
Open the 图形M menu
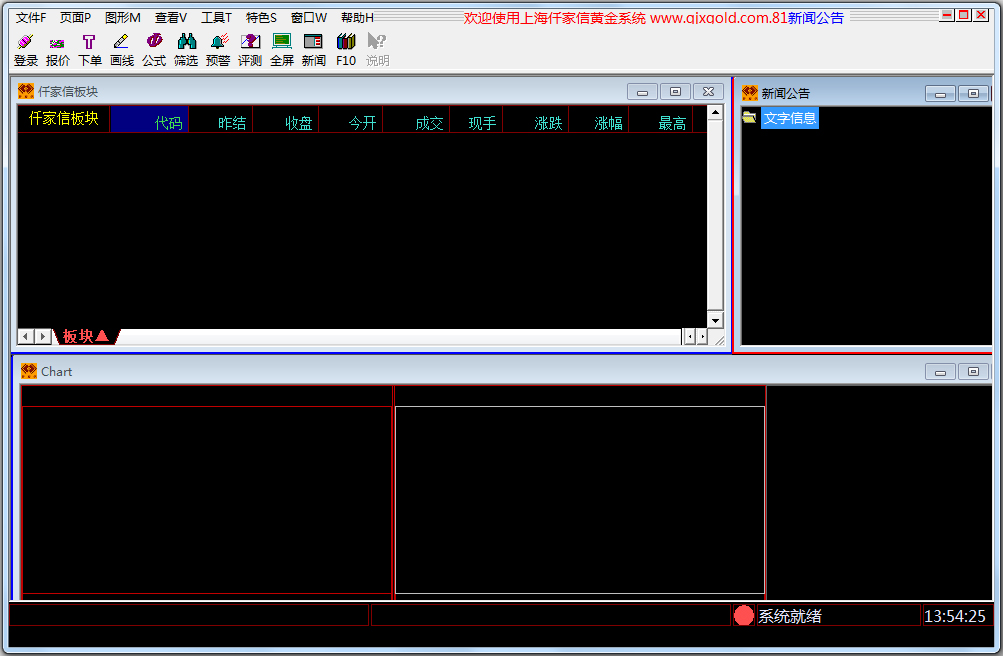pyautogui.click(x=123, y=18)
